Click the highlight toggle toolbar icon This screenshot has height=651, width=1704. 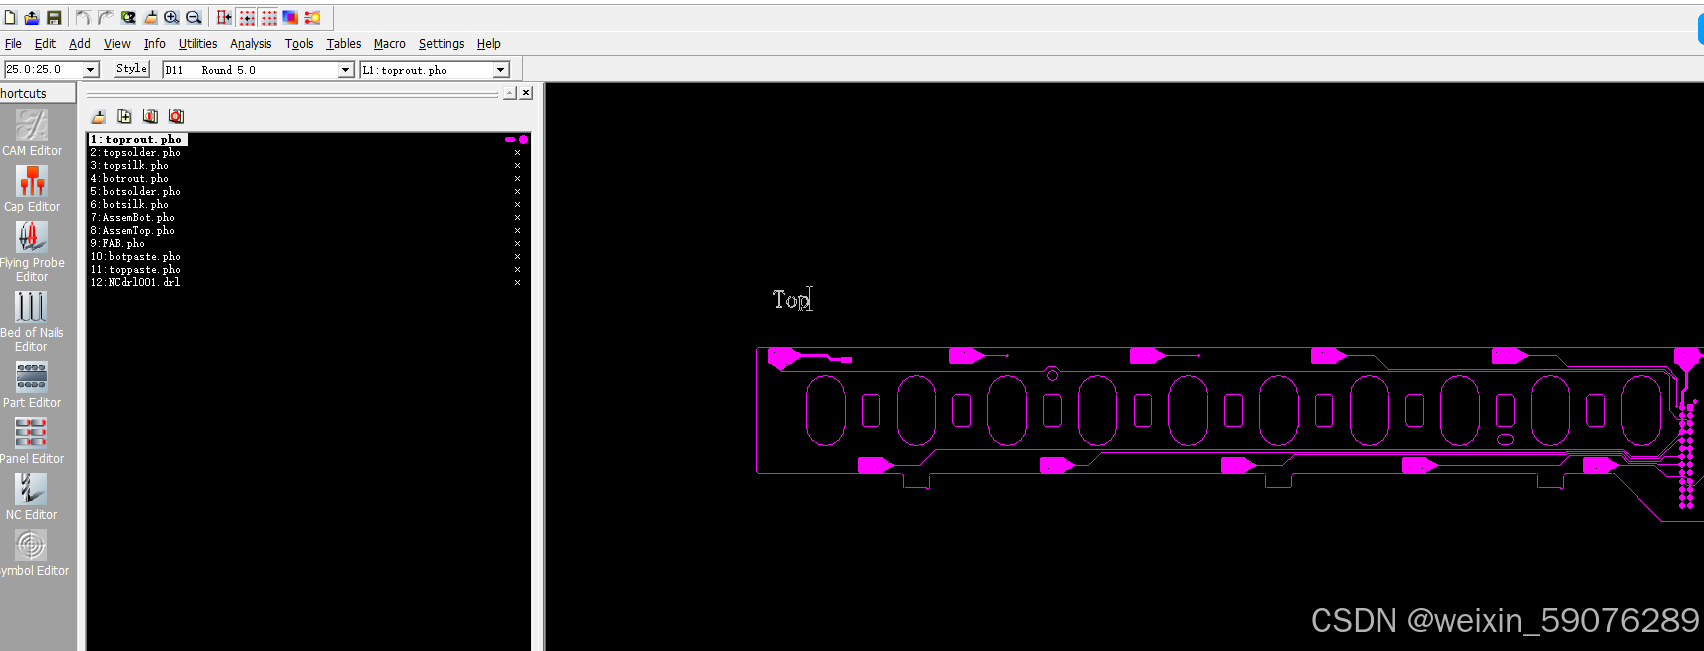312,18
